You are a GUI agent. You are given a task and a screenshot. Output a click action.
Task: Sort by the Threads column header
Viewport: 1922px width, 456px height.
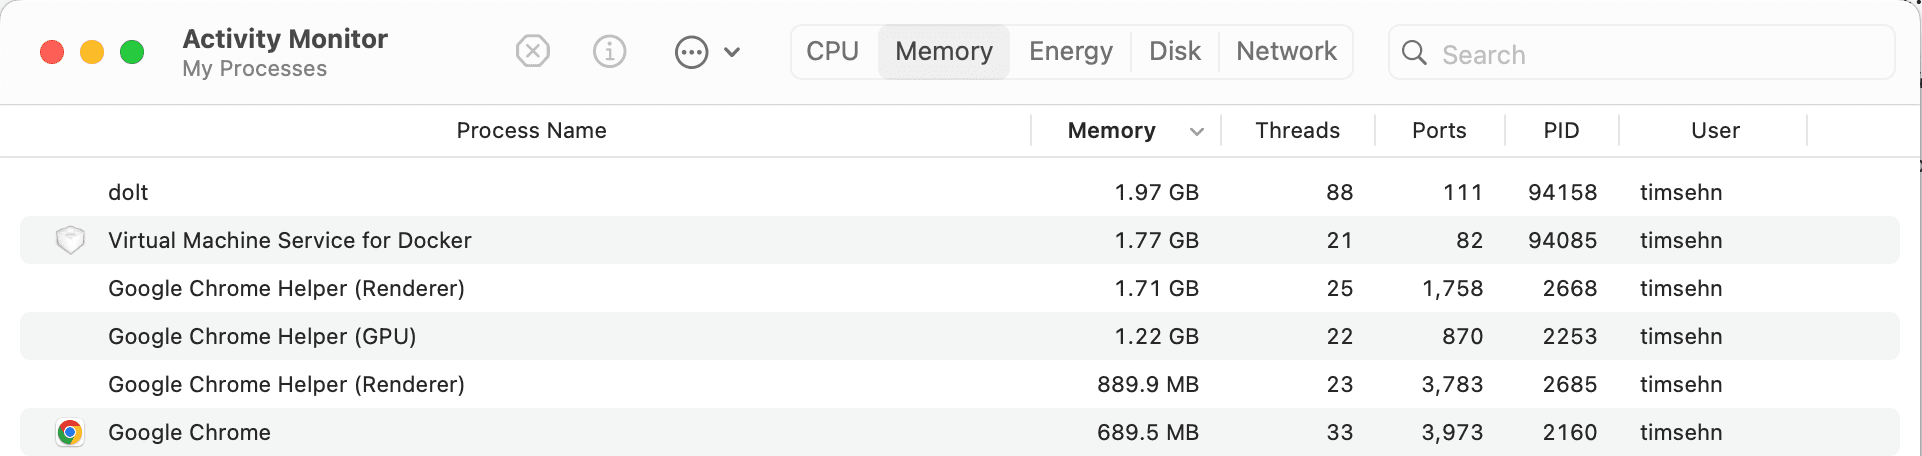click(1298, 131)
